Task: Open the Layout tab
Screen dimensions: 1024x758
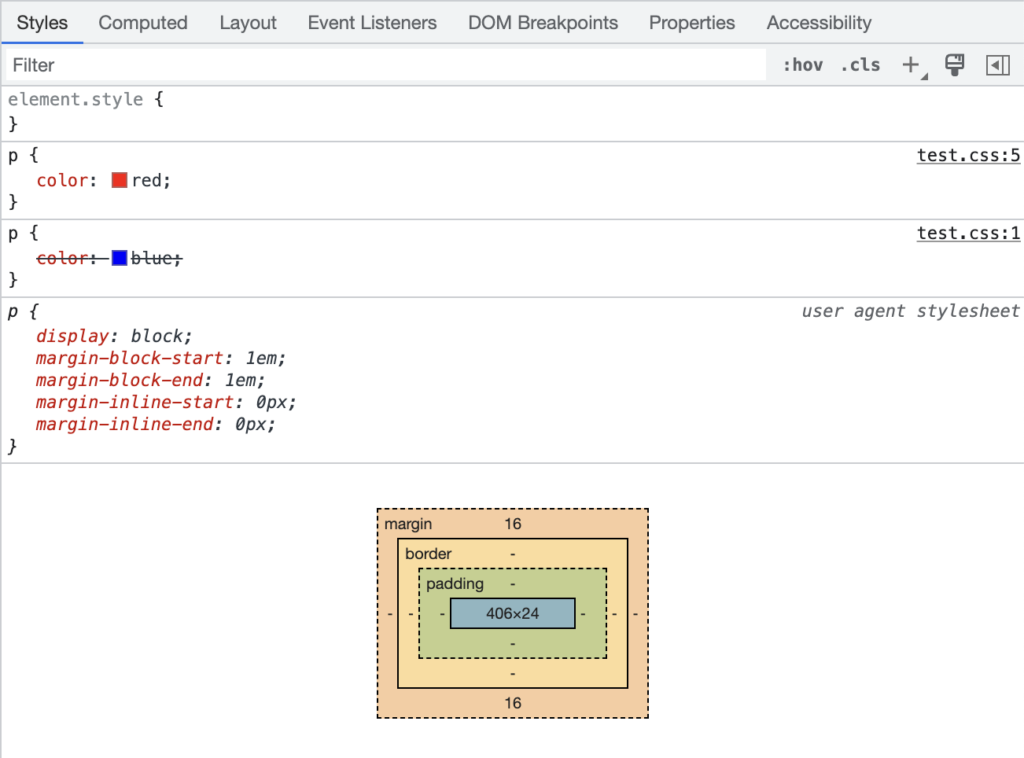Action: [247, 22]
